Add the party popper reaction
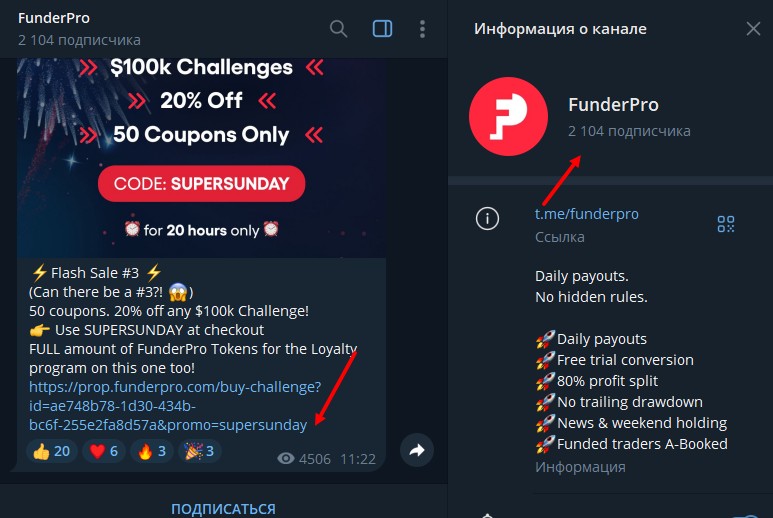This screenshot has width=773, height=518. (x=199, y=451)
